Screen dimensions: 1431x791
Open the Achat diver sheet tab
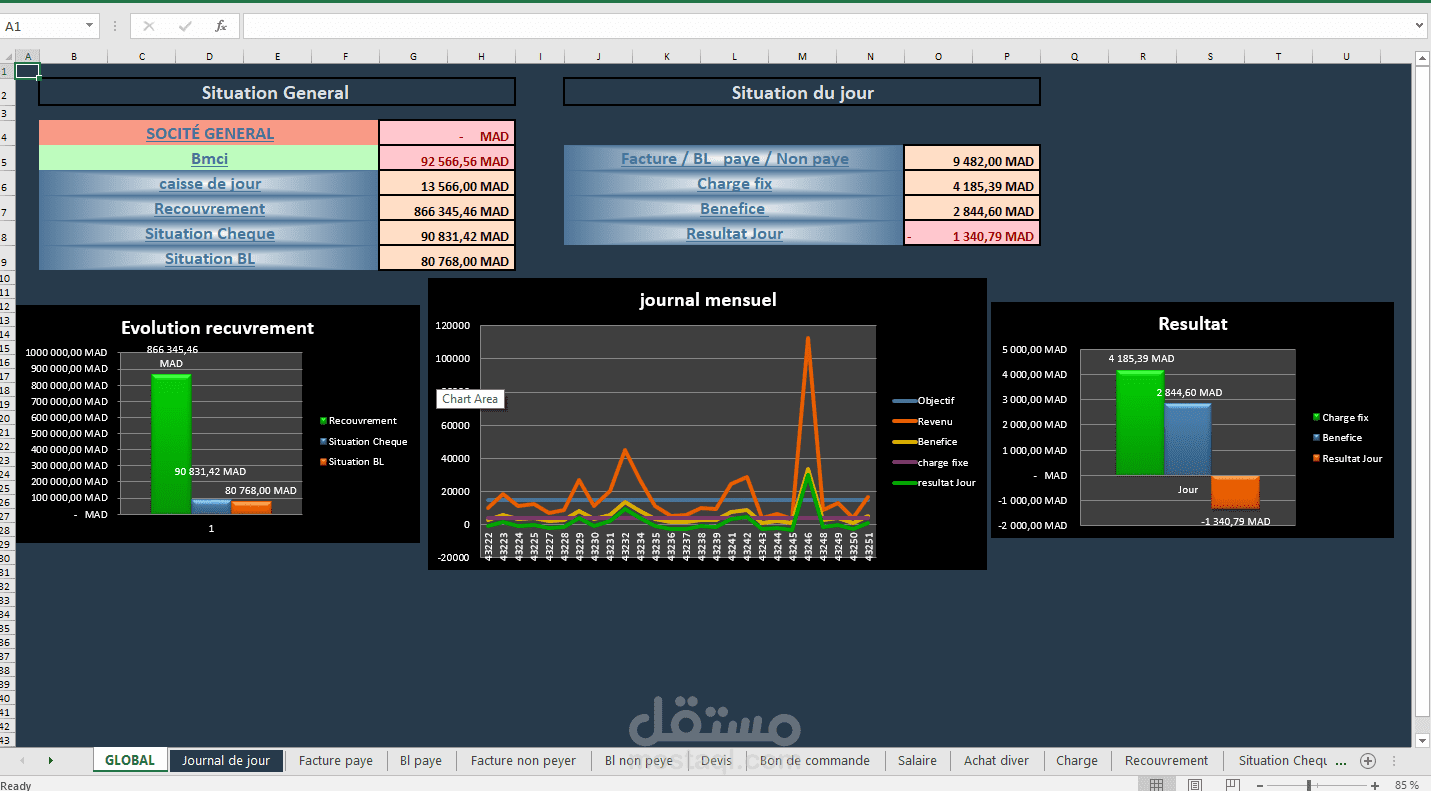996,760
